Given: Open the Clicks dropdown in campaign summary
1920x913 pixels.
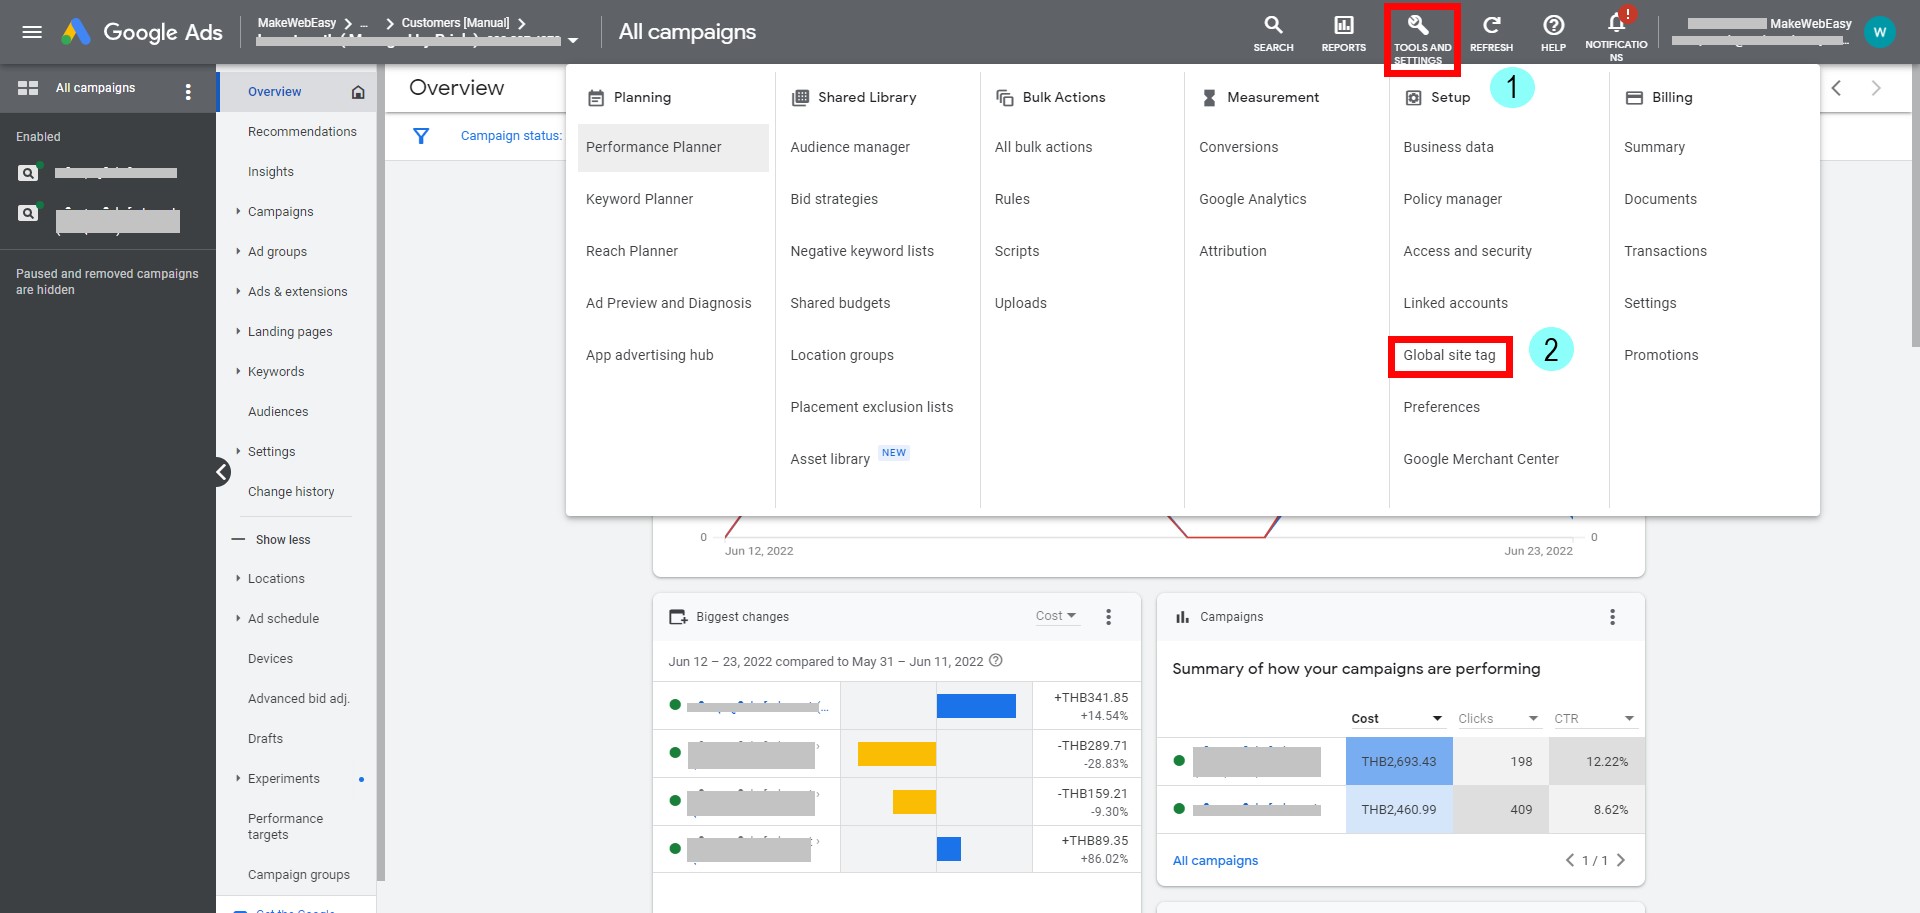Looking at the screenshot, I should pos(1497,718).
